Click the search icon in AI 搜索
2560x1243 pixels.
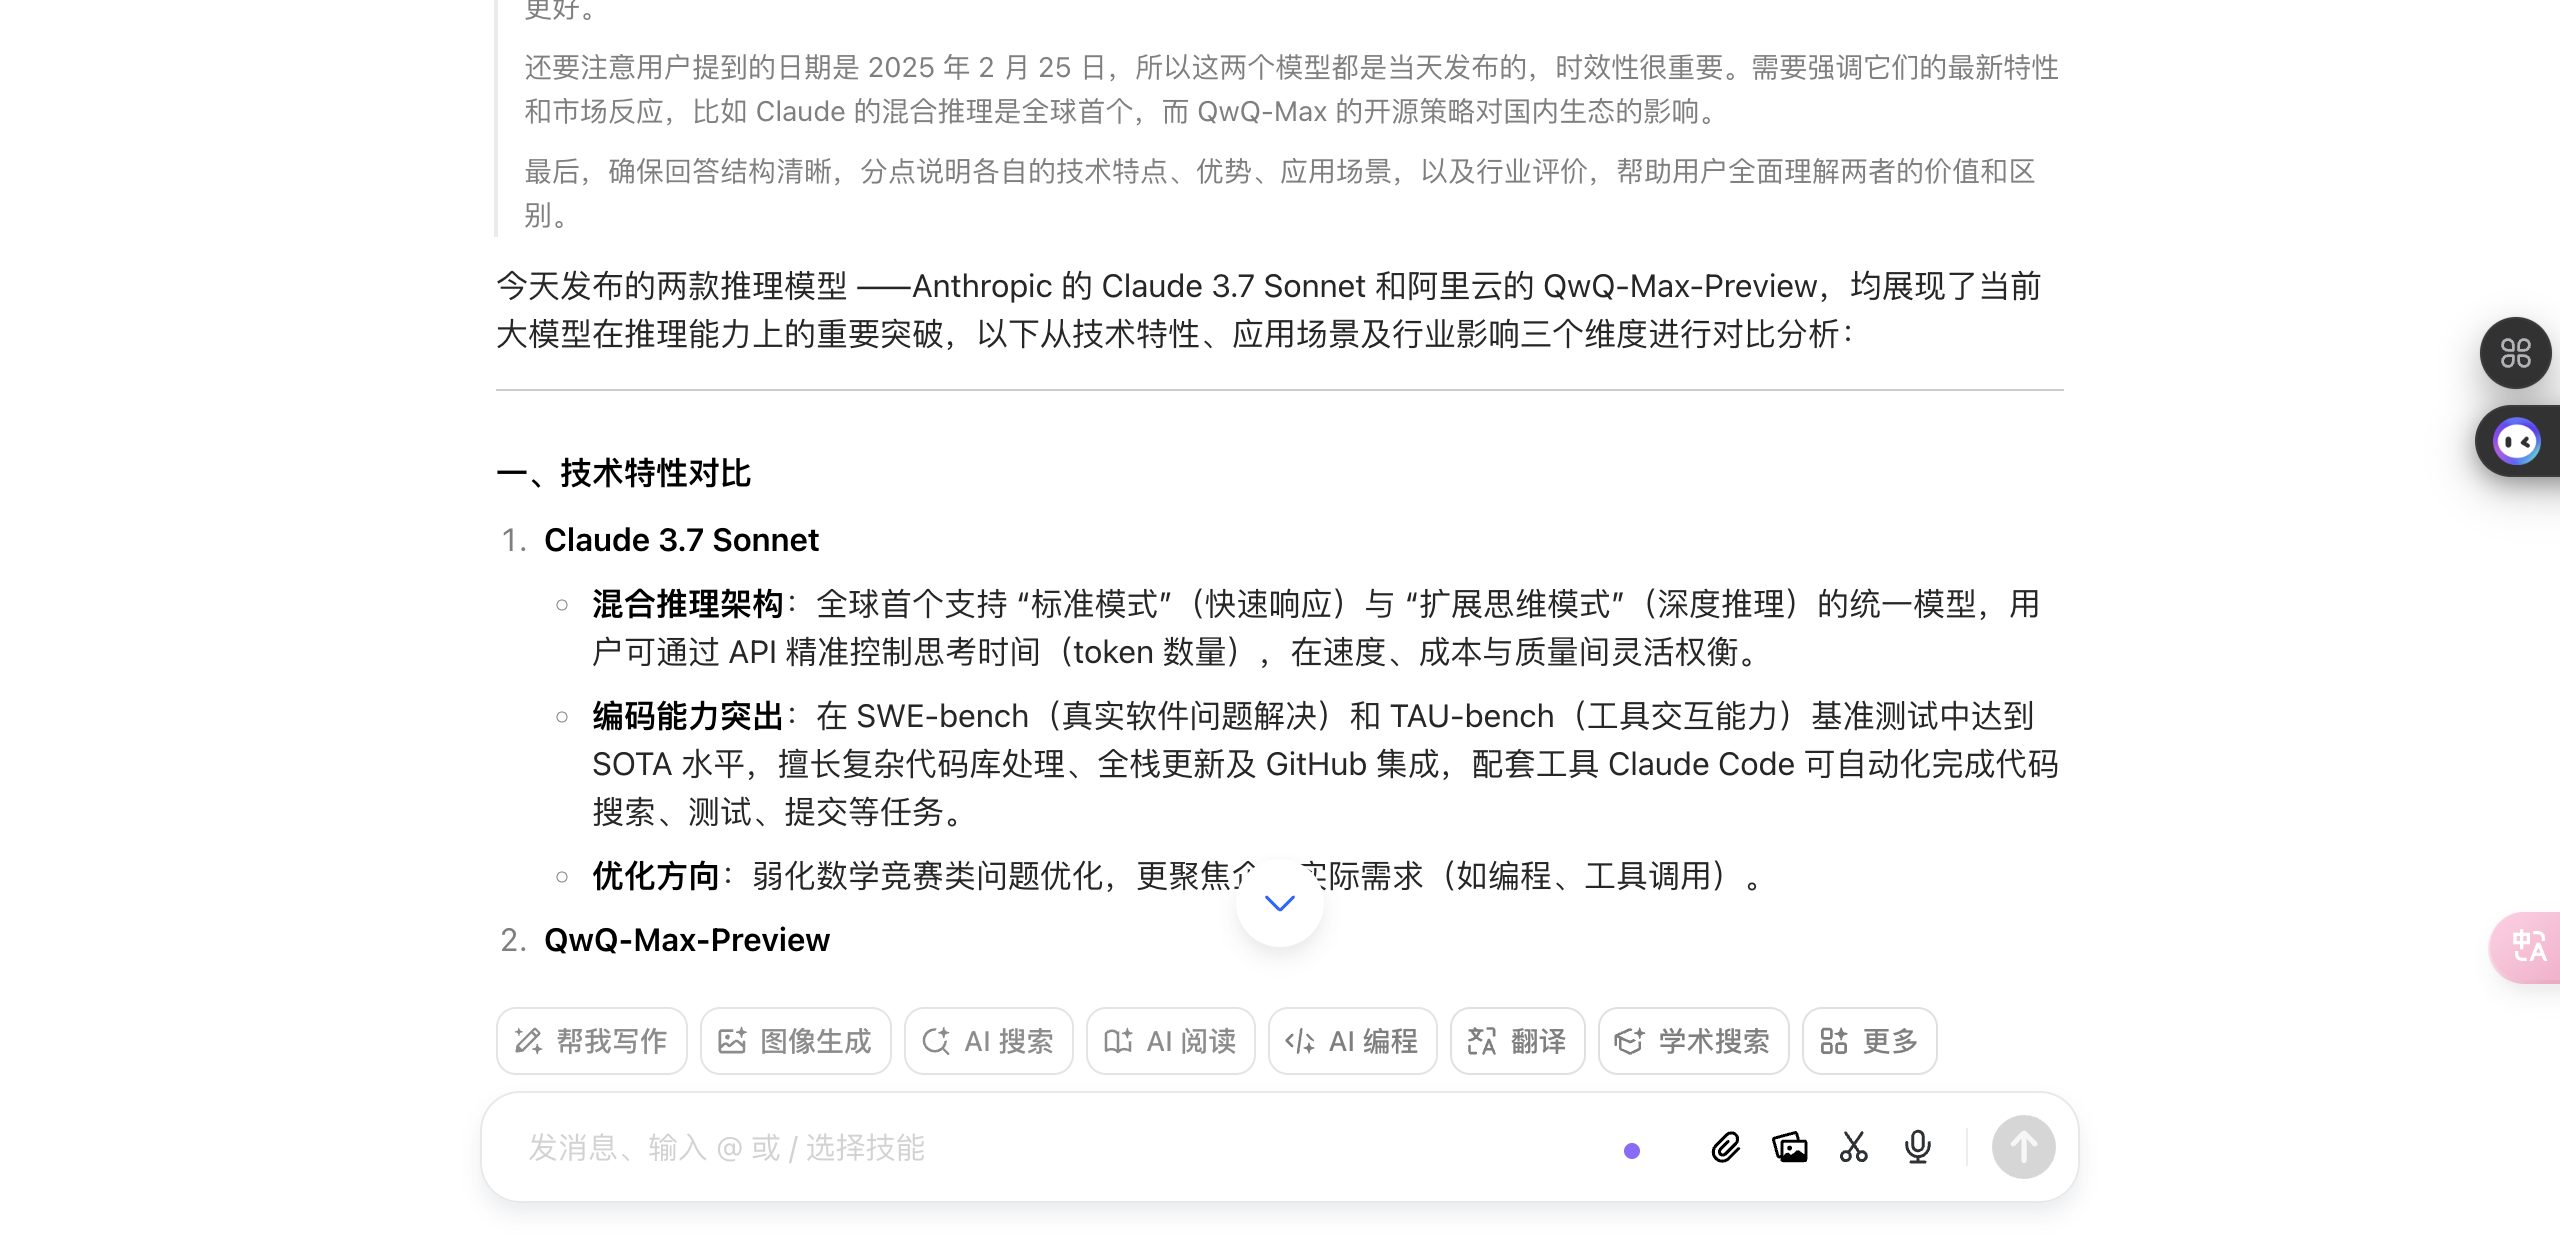point(936,1041)
